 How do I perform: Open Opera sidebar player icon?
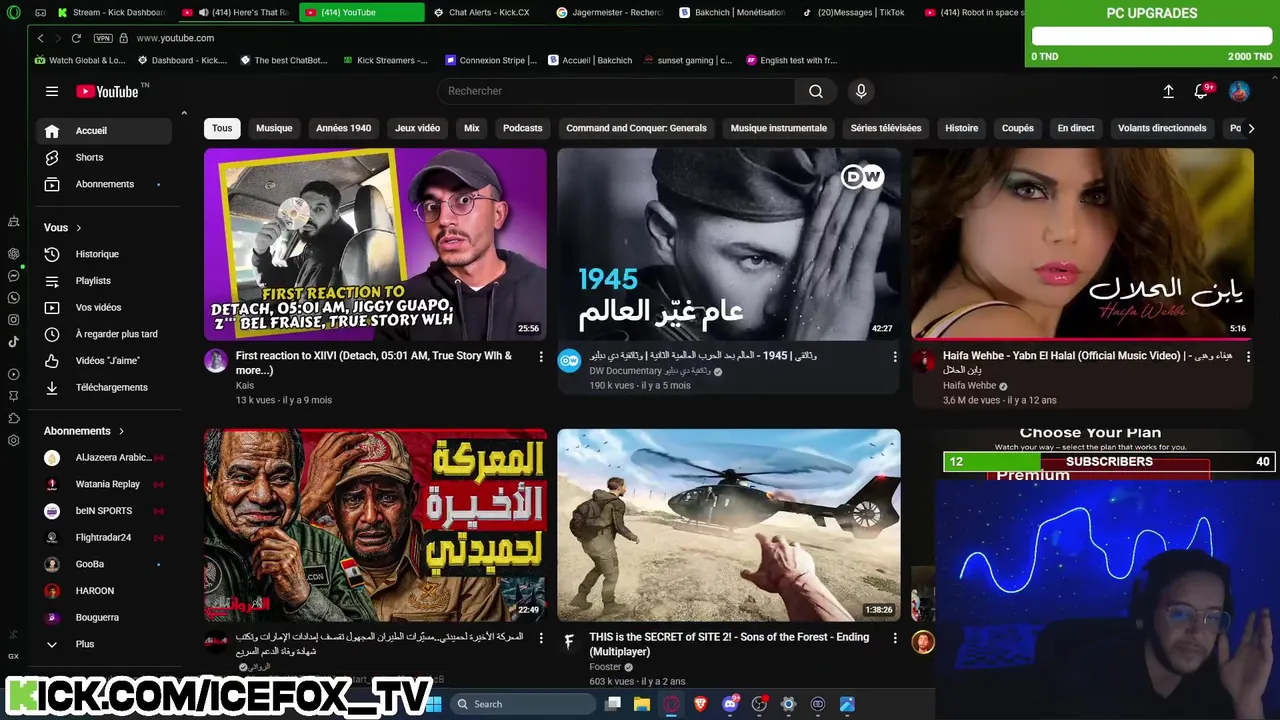(x=13, y=374)
